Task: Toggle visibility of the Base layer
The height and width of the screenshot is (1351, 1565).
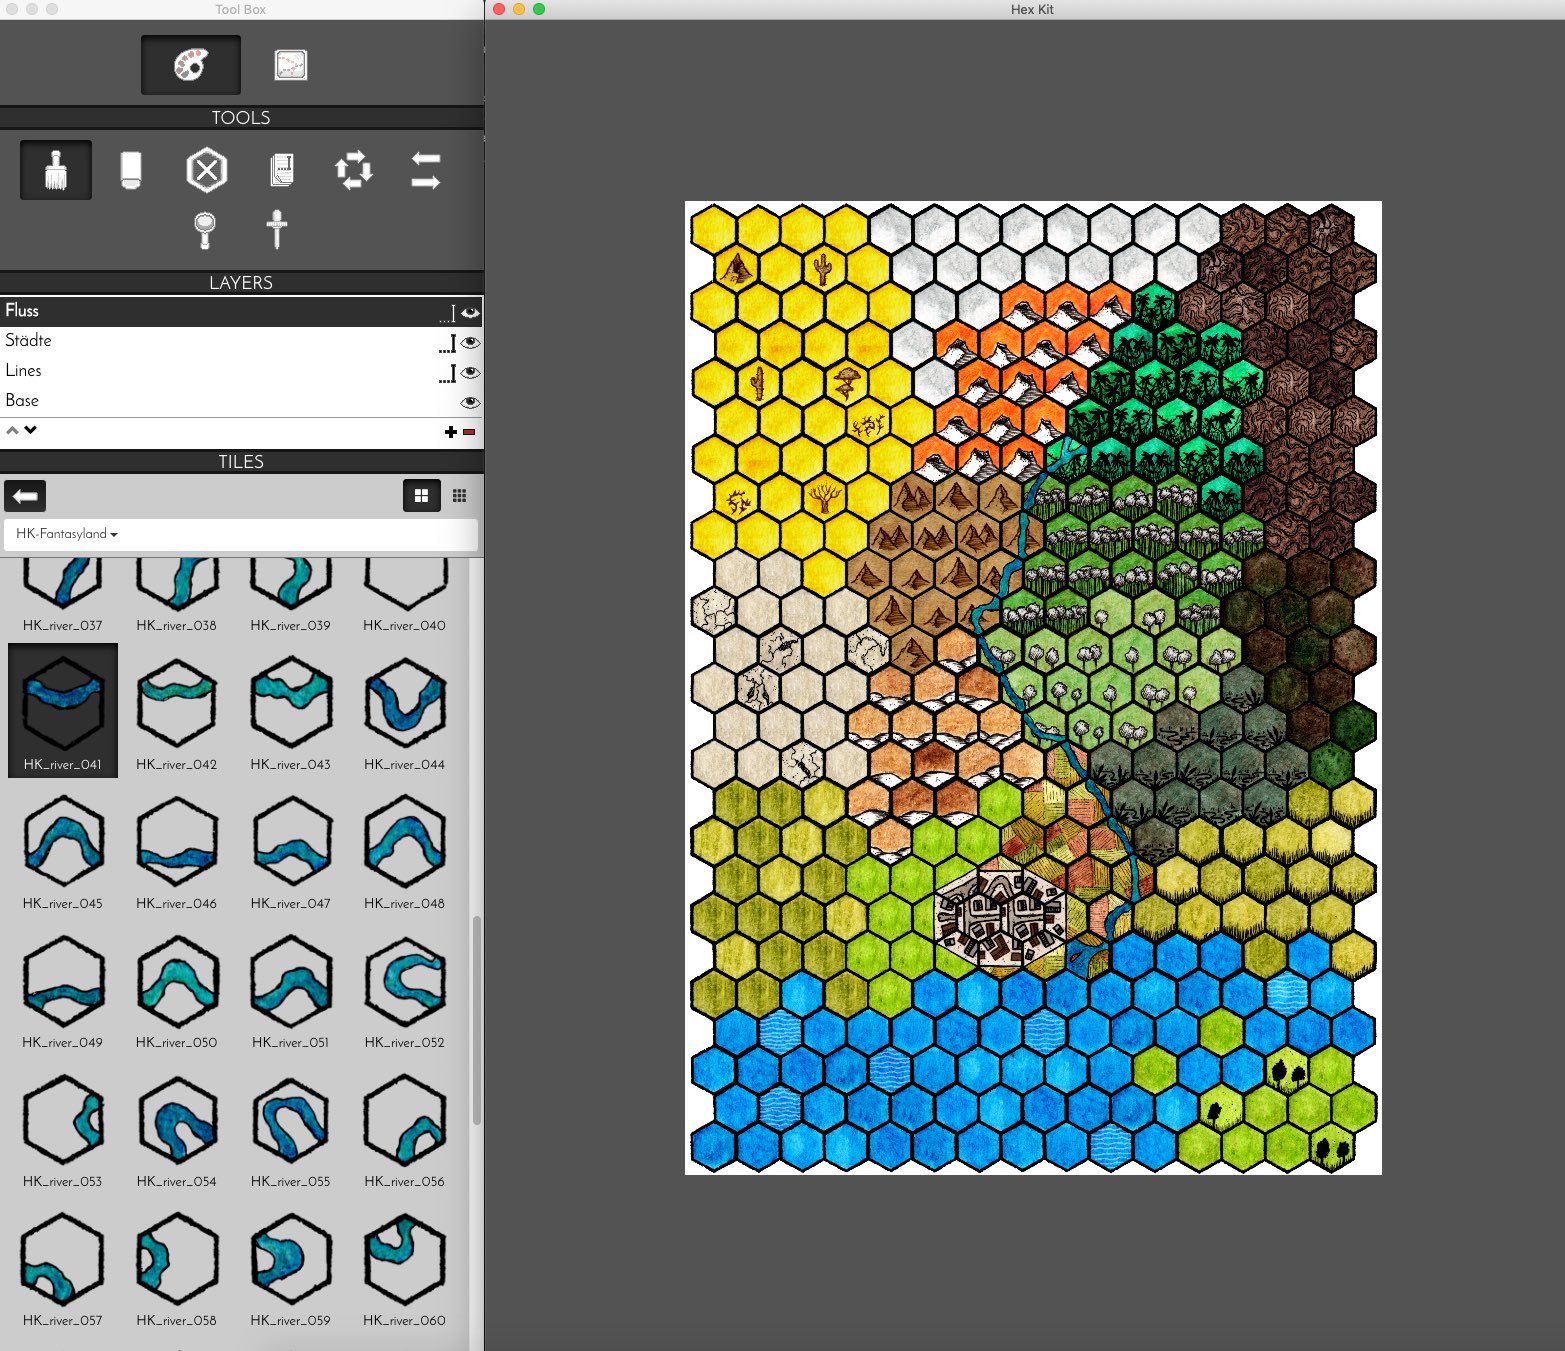Action: (x=470, y=402)
